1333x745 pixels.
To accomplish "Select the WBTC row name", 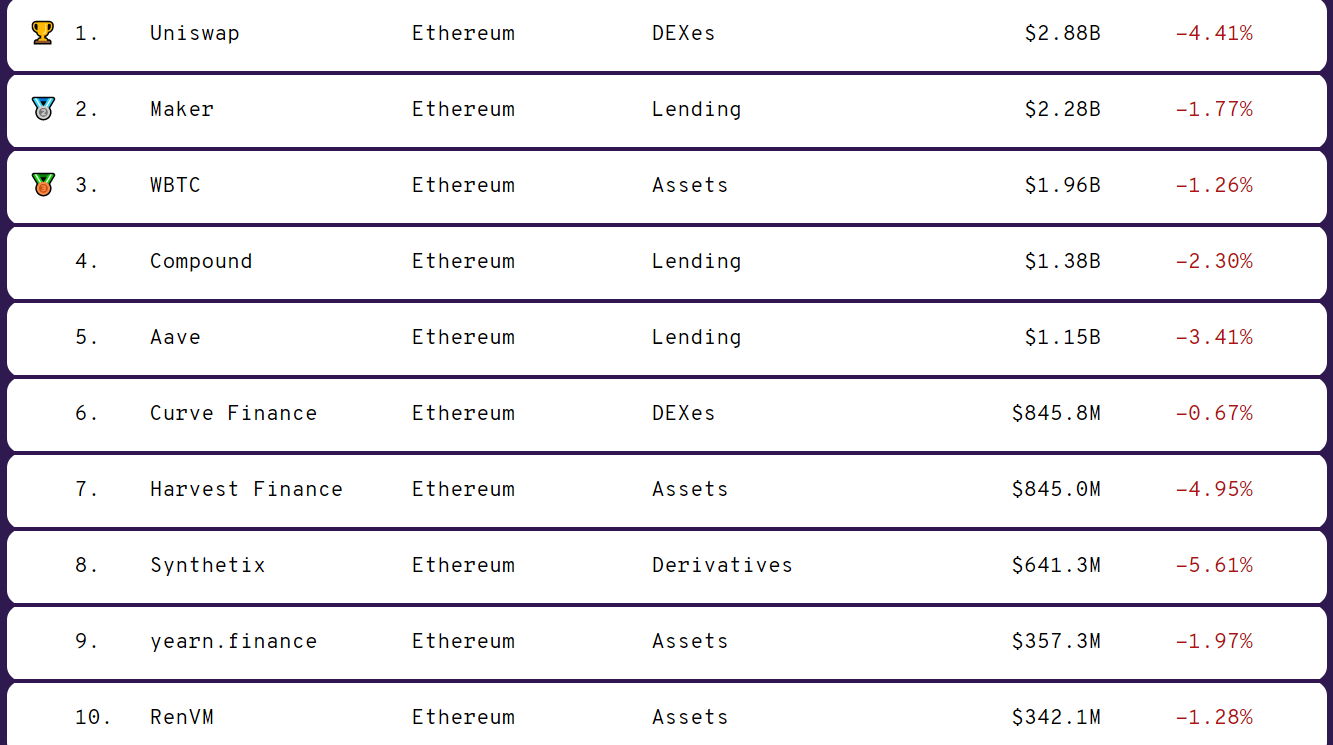I will point(175,185).
